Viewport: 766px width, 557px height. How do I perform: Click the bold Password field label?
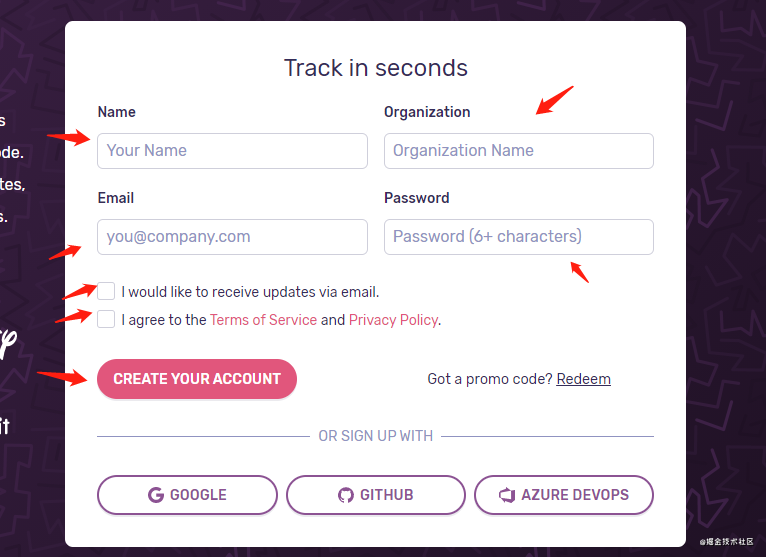tap(416, 198)
